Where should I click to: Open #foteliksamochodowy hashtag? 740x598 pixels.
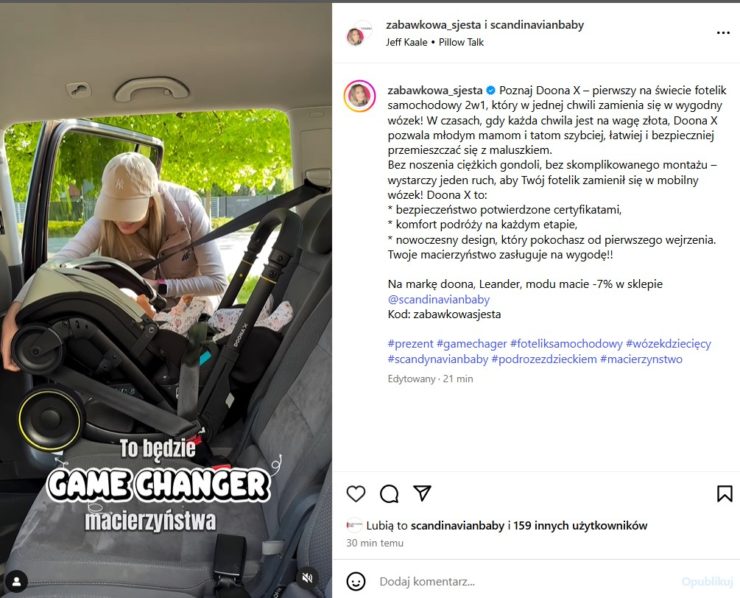(x=566, y=344)
